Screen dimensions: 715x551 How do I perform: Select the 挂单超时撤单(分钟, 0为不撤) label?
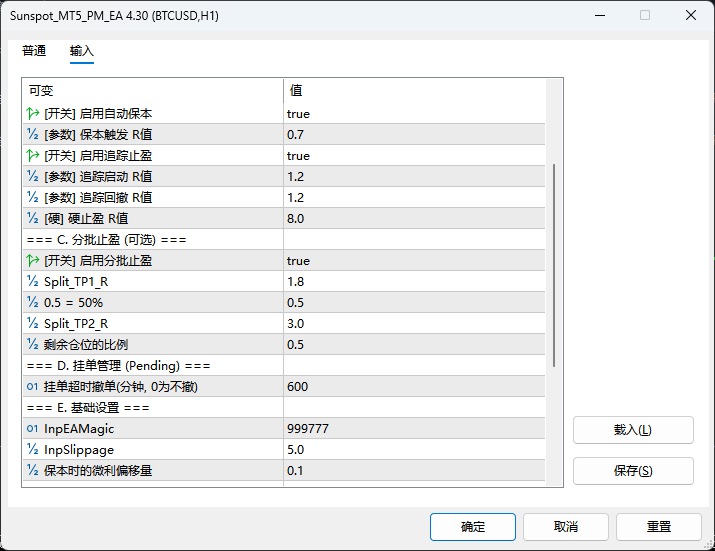[121, 386]
